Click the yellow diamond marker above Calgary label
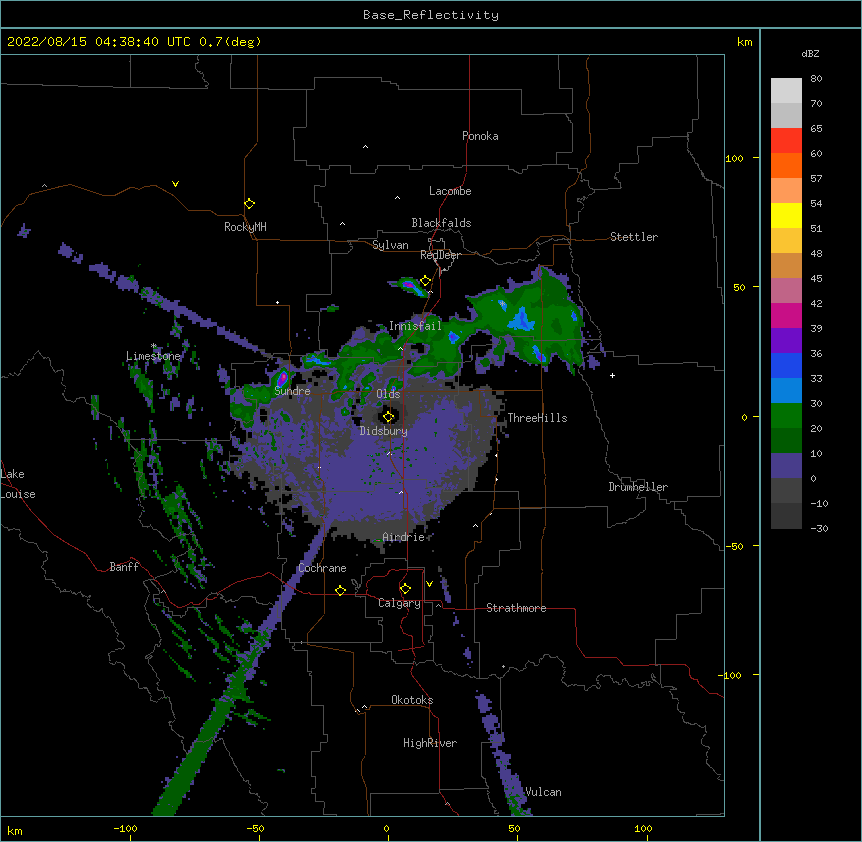 405,589
